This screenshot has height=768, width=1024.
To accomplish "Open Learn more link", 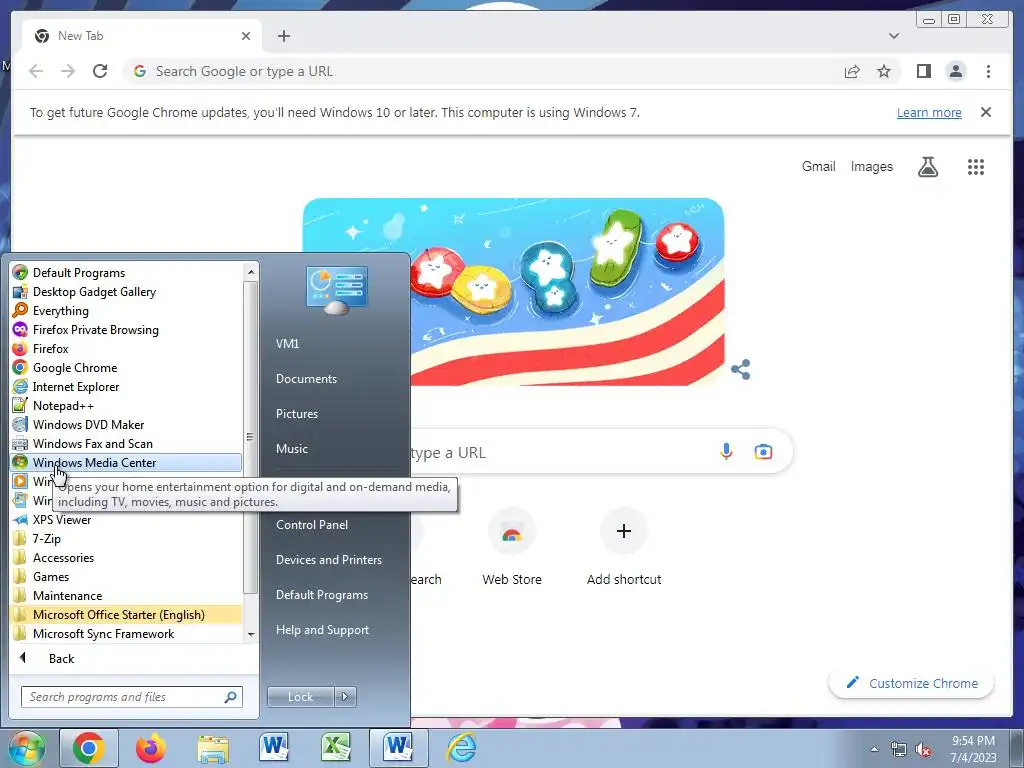I will click(929, 112).
